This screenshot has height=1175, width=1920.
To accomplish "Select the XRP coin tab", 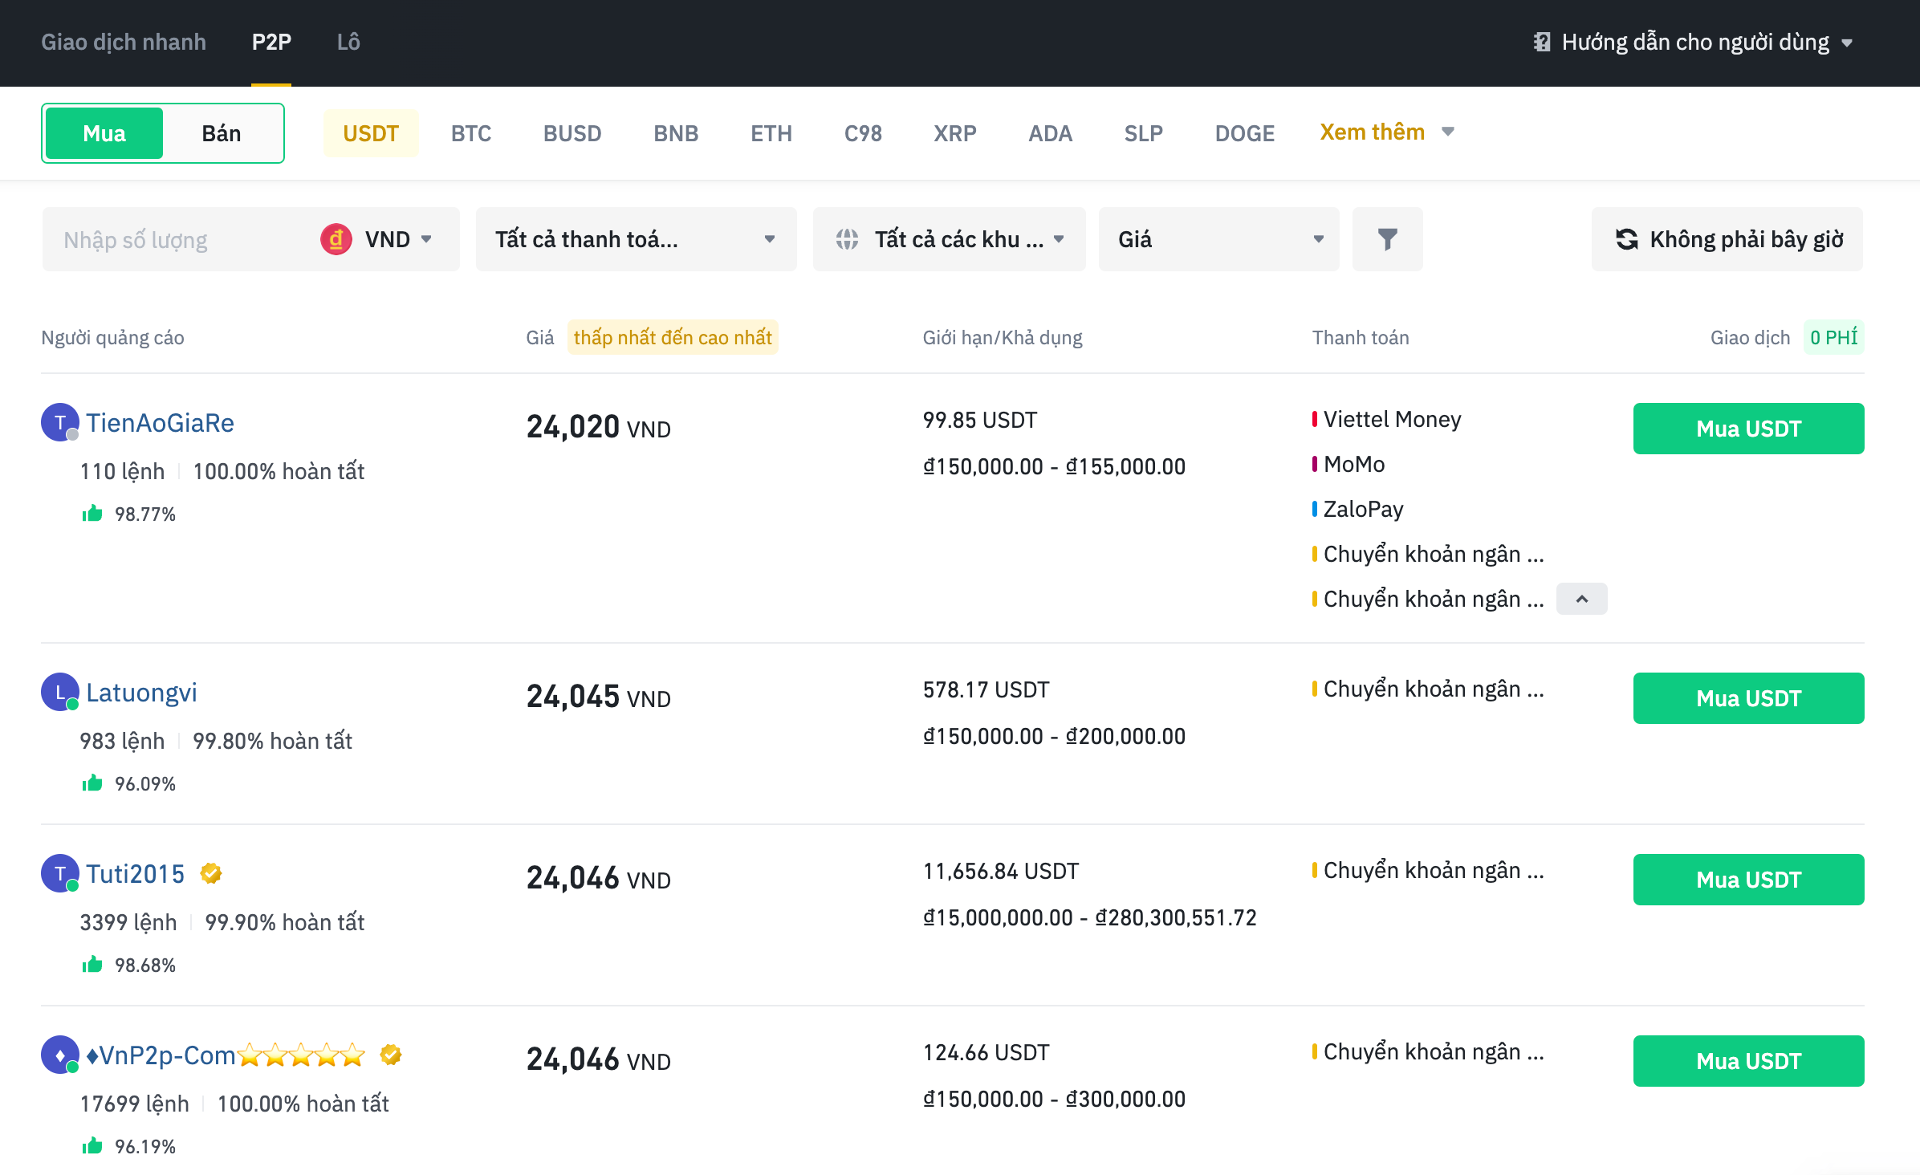I will [x=955, y=133].
